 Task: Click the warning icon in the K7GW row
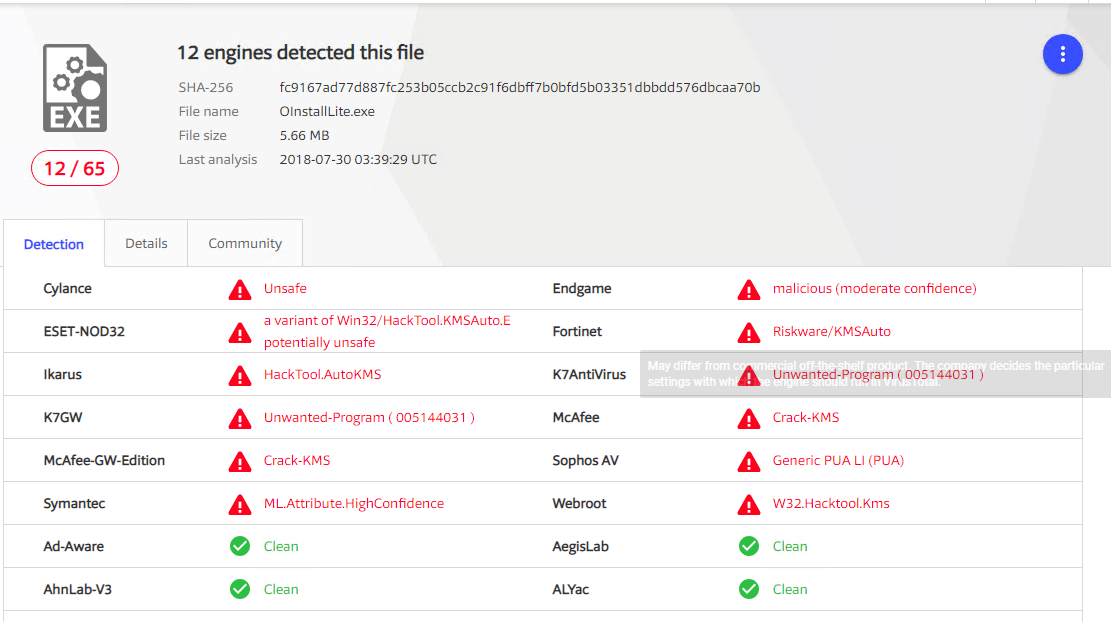click(x=240, y=419)
